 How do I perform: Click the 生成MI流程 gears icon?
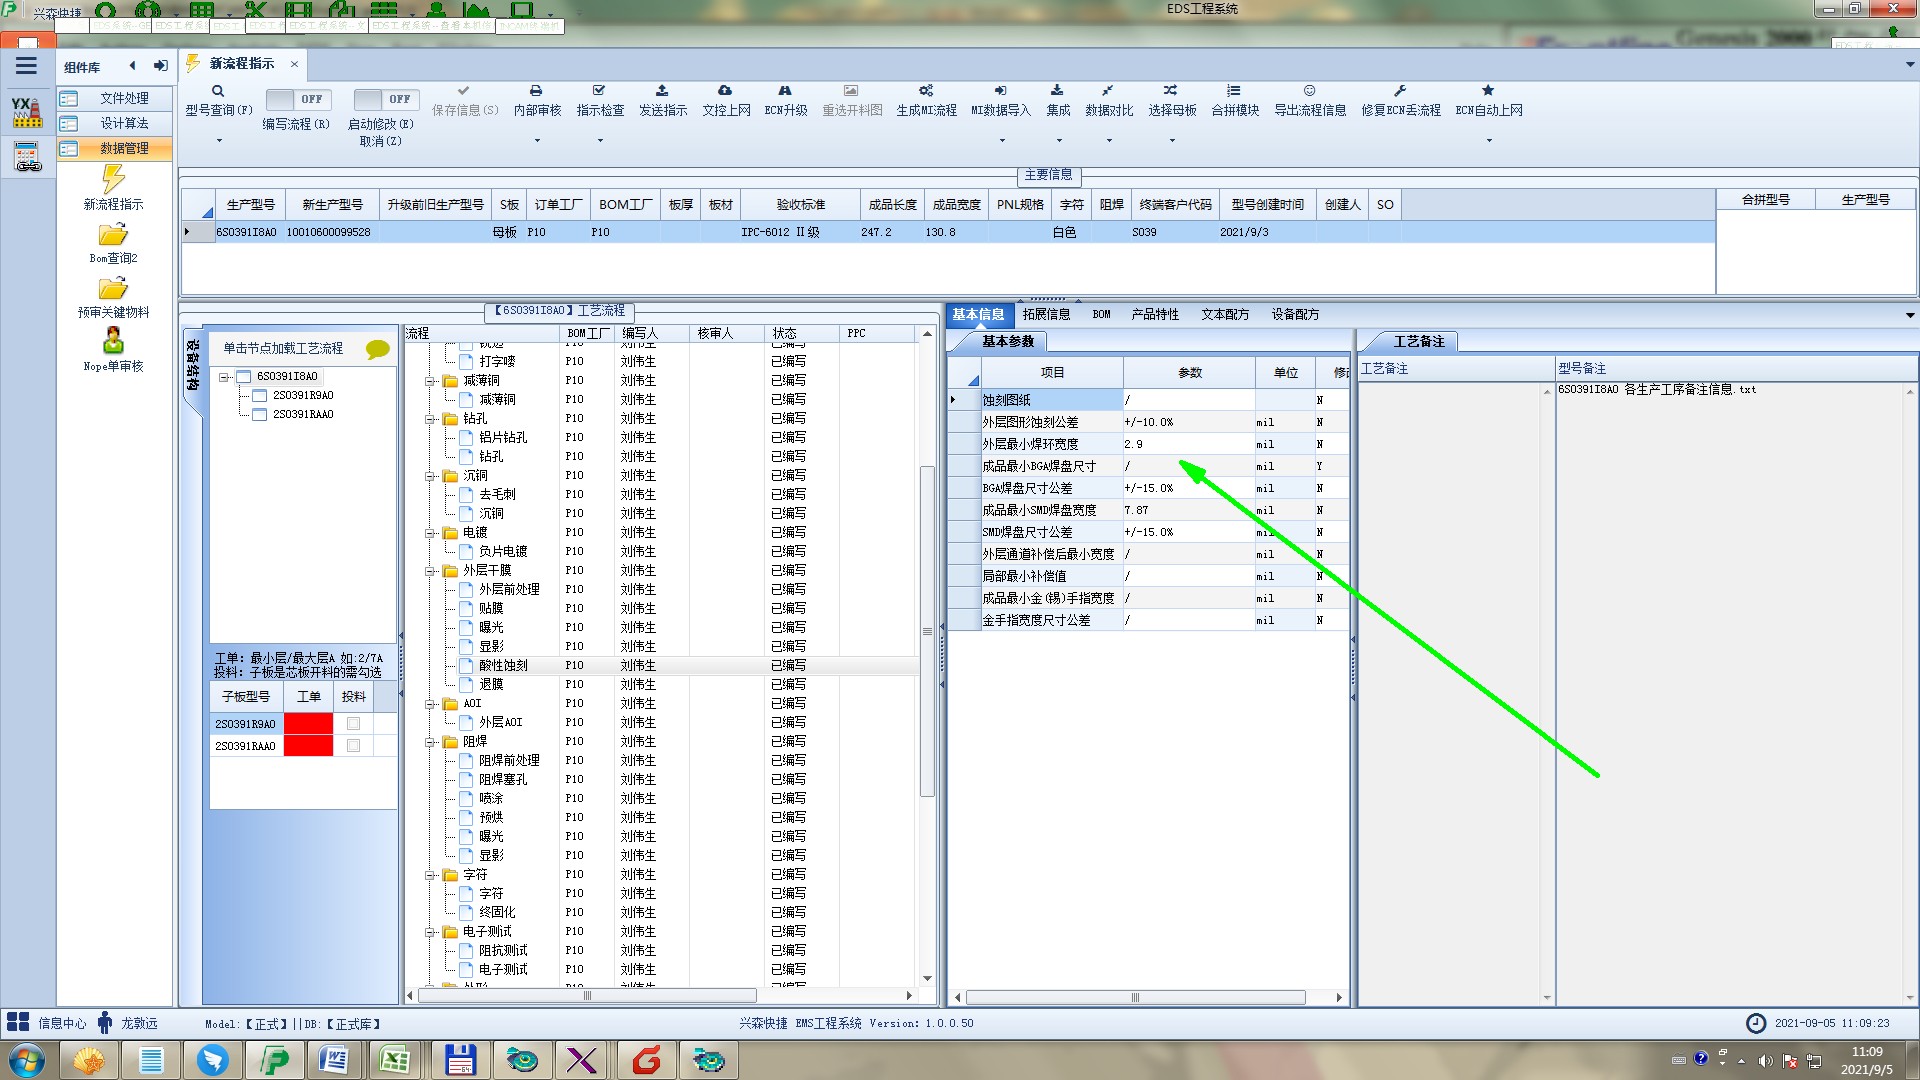926,91
